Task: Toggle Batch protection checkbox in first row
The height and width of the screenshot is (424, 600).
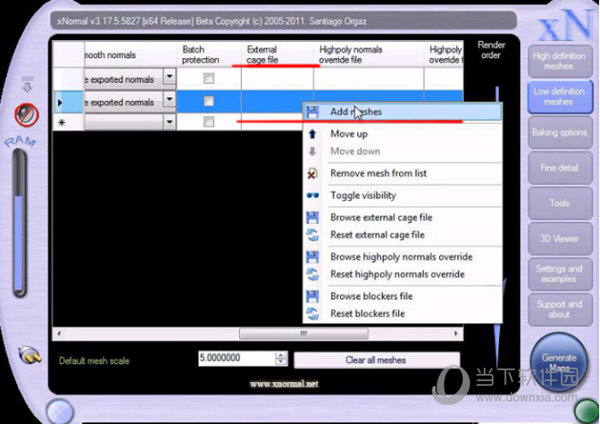Action: click(x=209, y=78)
